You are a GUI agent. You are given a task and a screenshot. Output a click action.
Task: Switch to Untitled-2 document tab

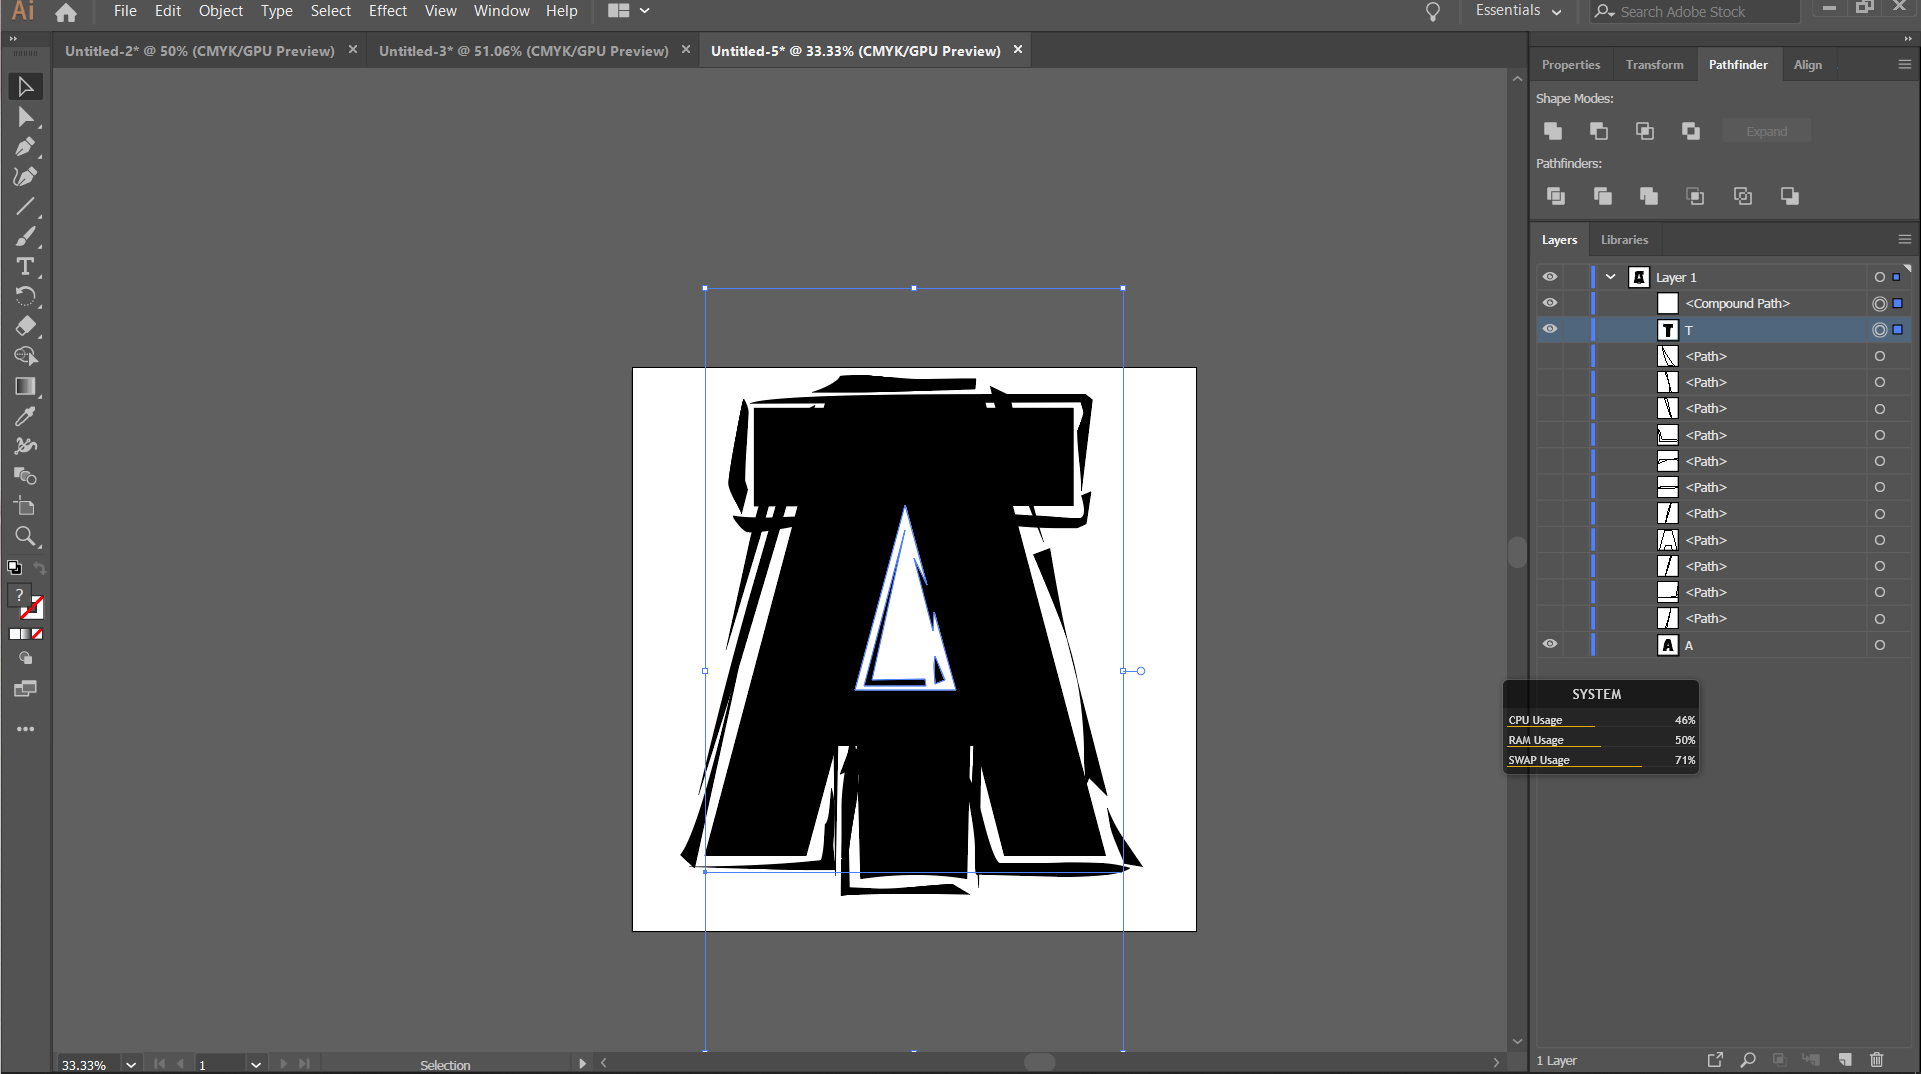pyautogui.click(x=200, y=51)
